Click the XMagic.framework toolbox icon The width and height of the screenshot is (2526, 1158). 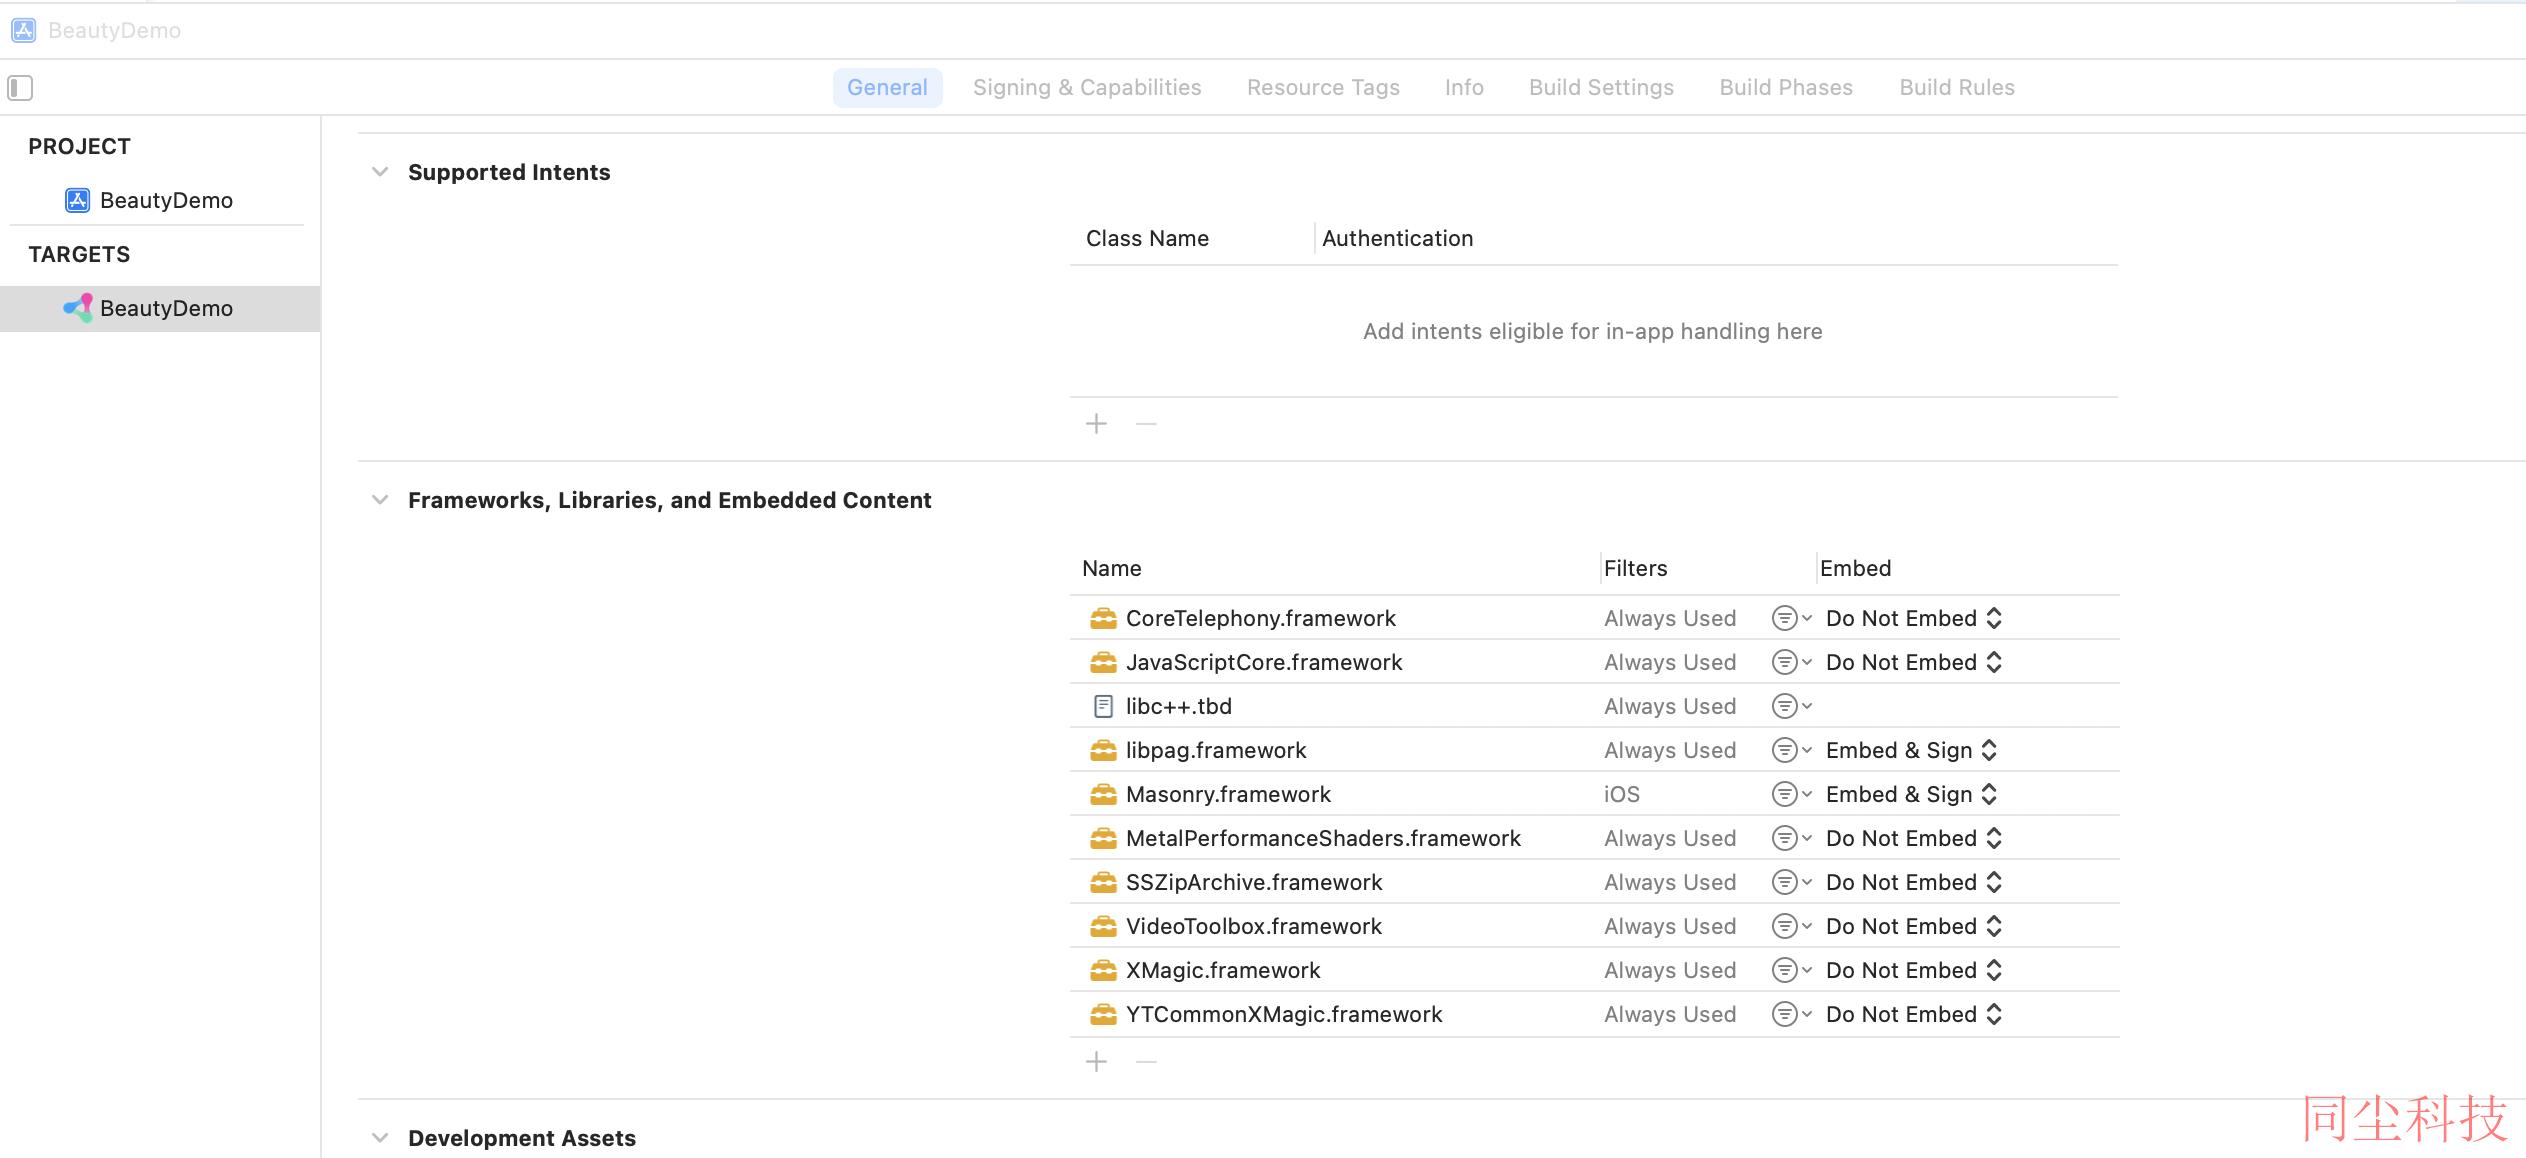click(1103, 970)
